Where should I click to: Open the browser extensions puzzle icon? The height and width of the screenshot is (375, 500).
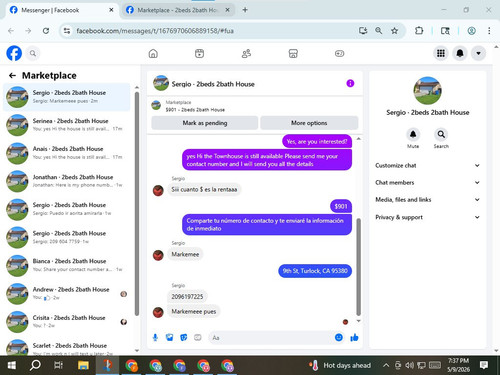point(419,31)
